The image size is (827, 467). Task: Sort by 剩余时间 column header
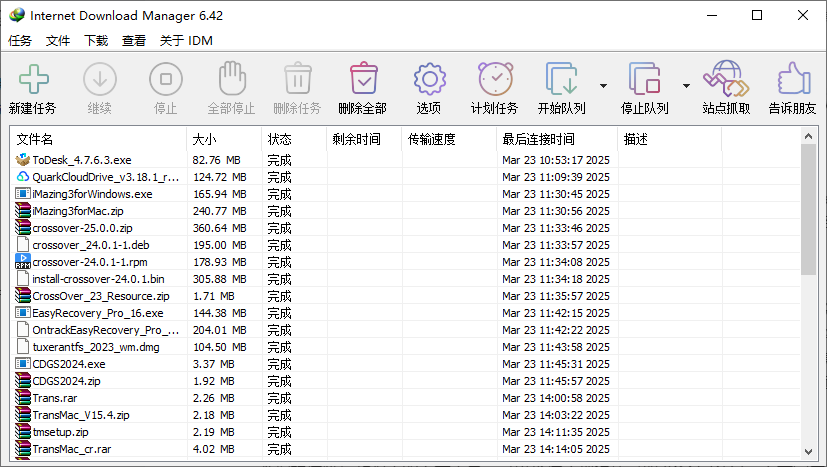pos(364,139)
